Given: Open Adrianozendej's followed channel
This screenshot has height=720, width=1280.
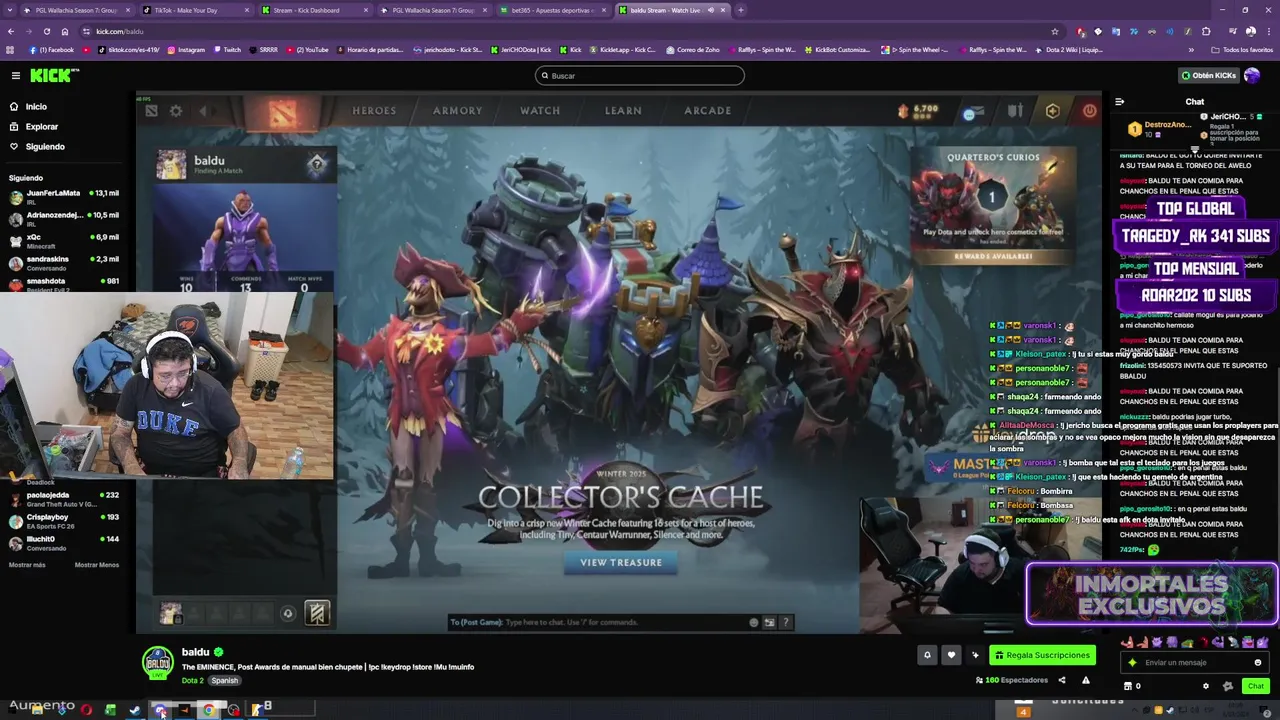Looking at the screenshot, I should click(63, 219).
